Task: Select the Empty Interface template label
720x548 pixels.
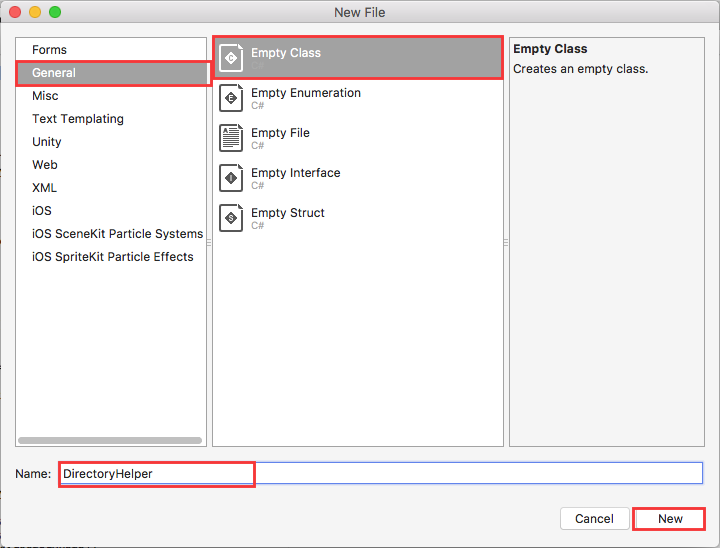Action: [x=295, y=173]
